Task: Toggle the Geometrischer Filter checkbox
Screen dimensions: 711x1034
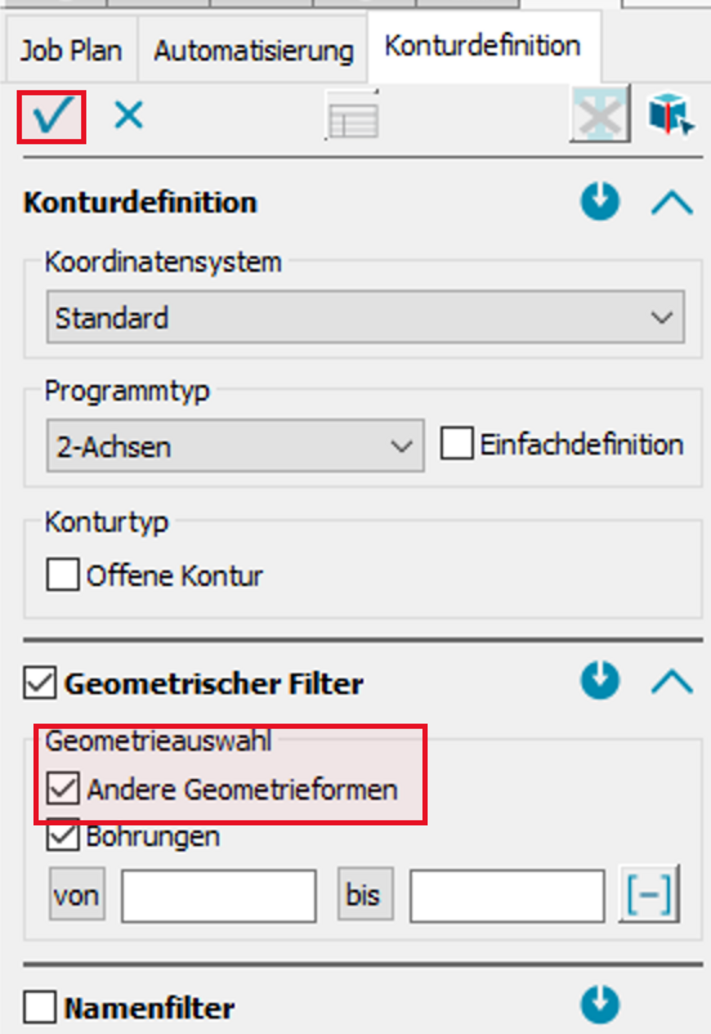Action: pos(40,684)
